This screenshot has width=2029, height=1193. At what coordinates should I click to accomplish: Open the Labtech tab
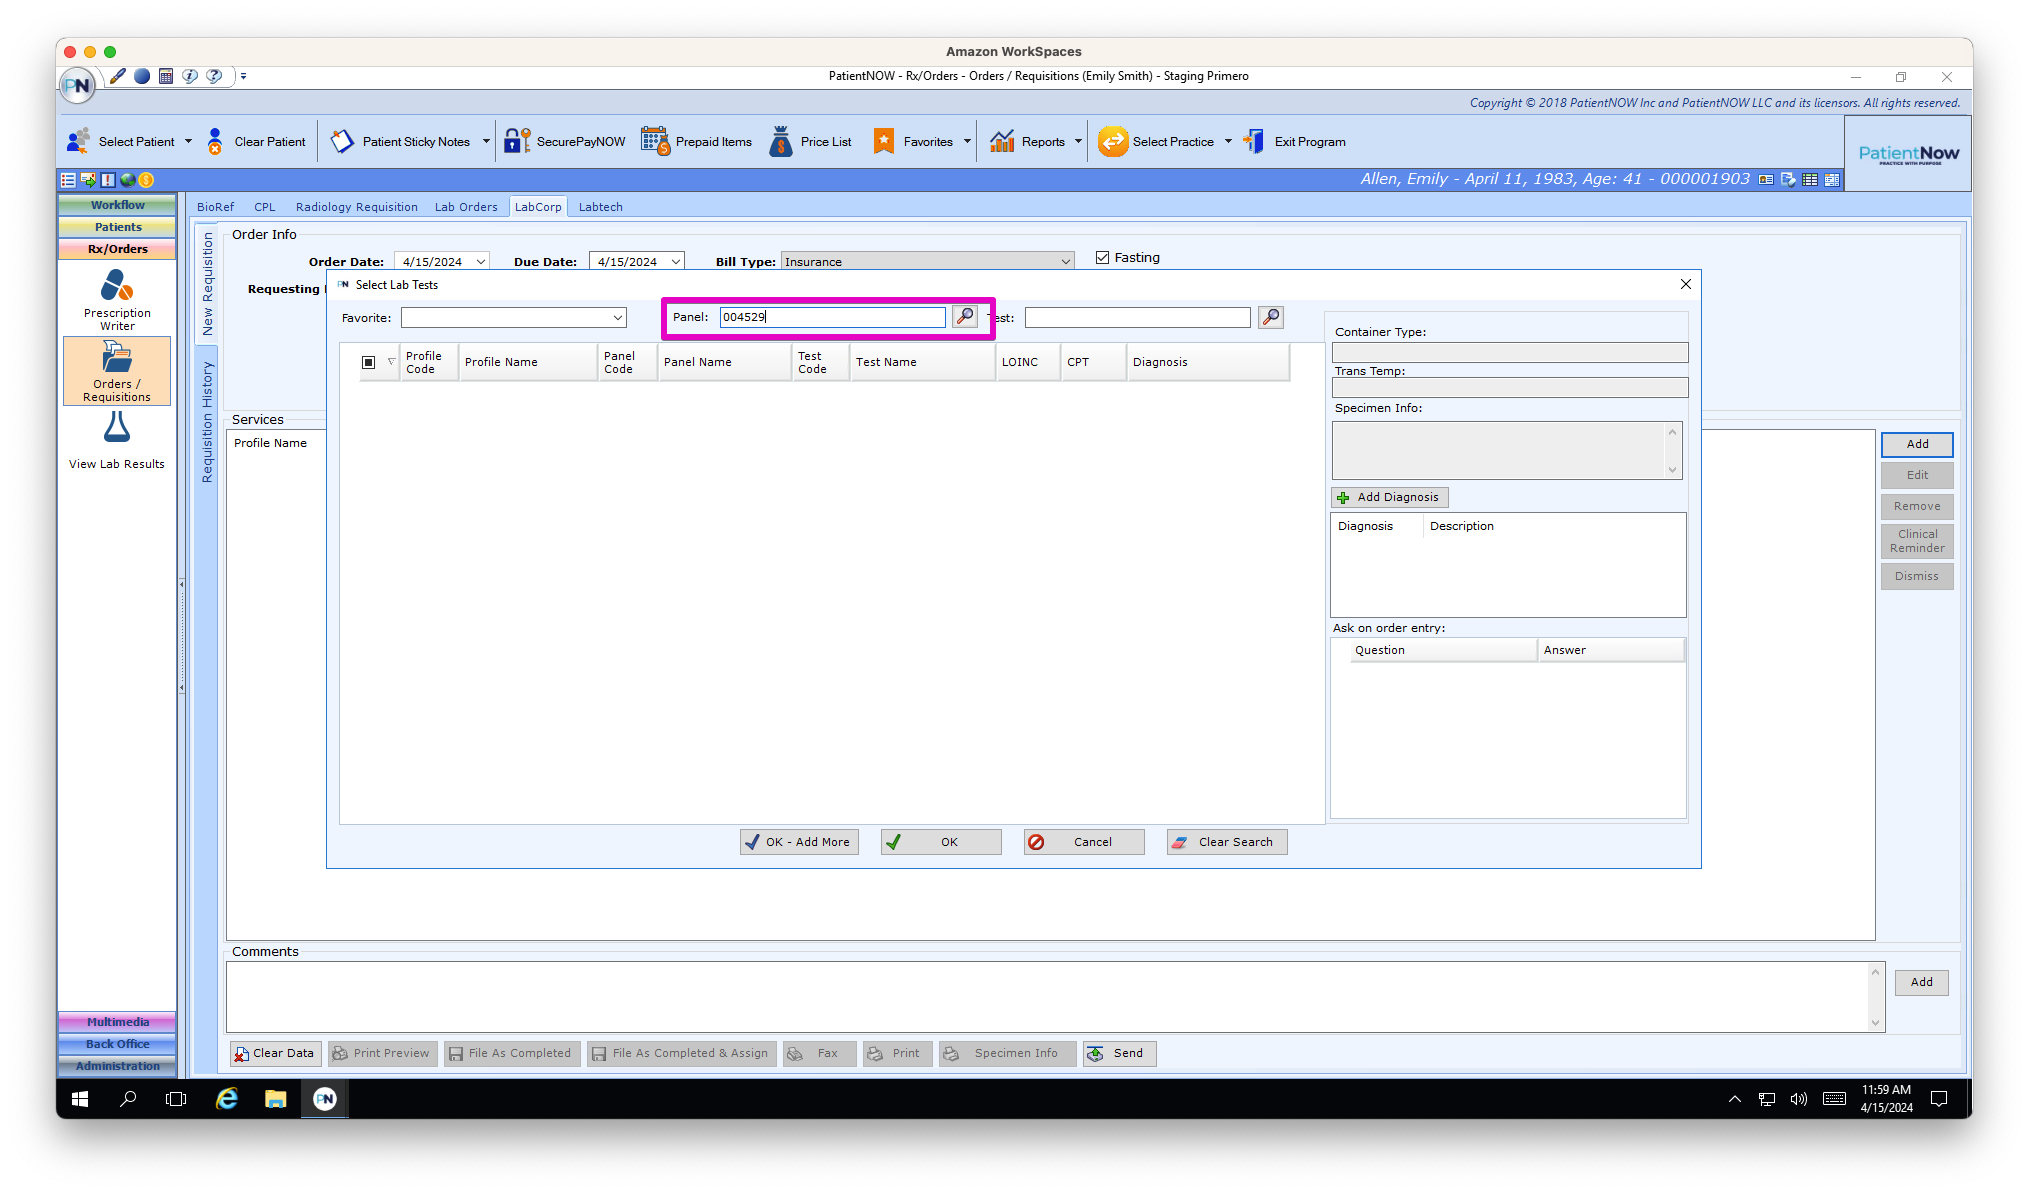(600, 206)
